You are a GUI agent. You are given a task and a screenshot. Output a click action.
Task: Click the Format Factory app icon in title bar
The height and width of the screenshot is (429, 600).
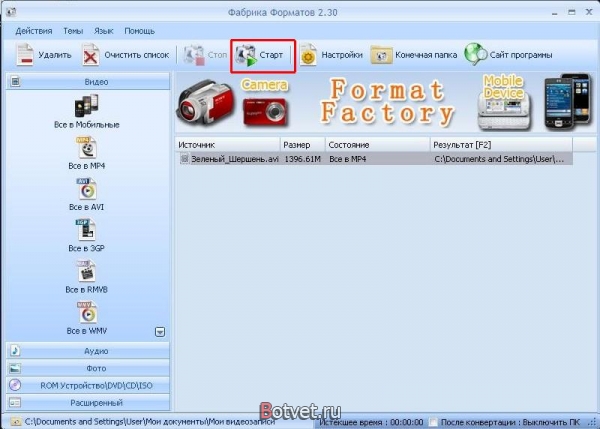(11, 12)
